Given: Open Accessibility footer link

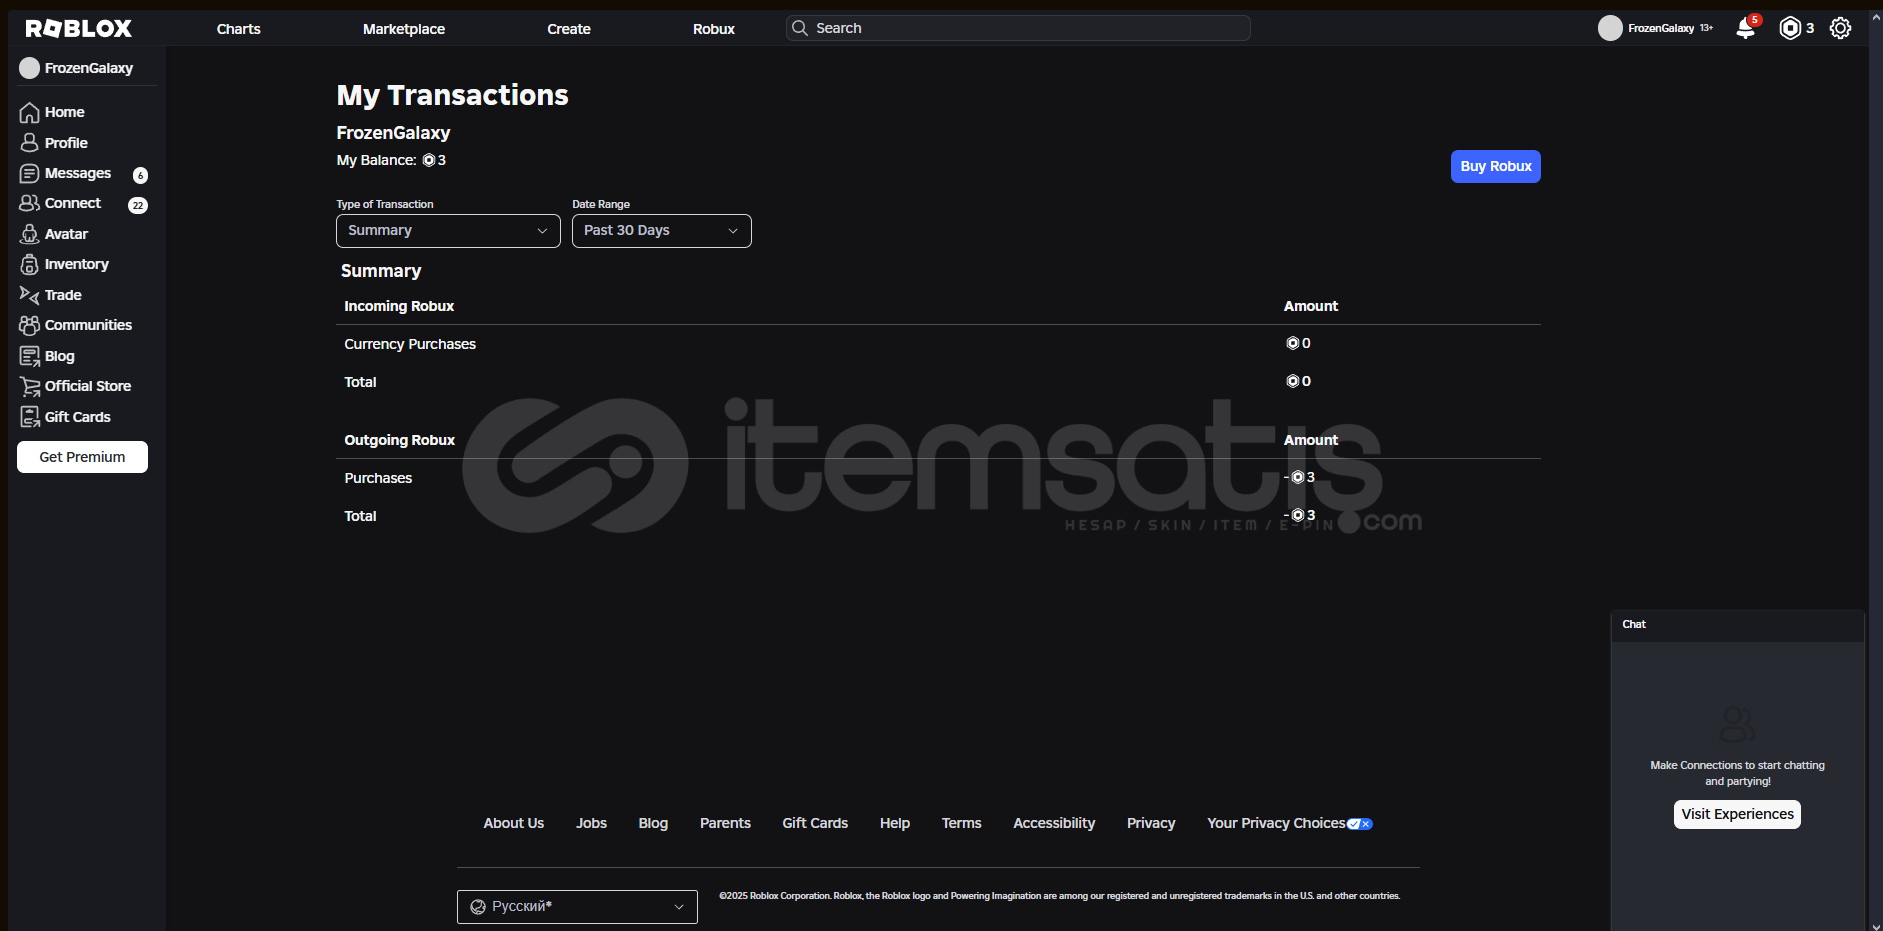Looking at the screenshot, I should (x=1054, y=823).
